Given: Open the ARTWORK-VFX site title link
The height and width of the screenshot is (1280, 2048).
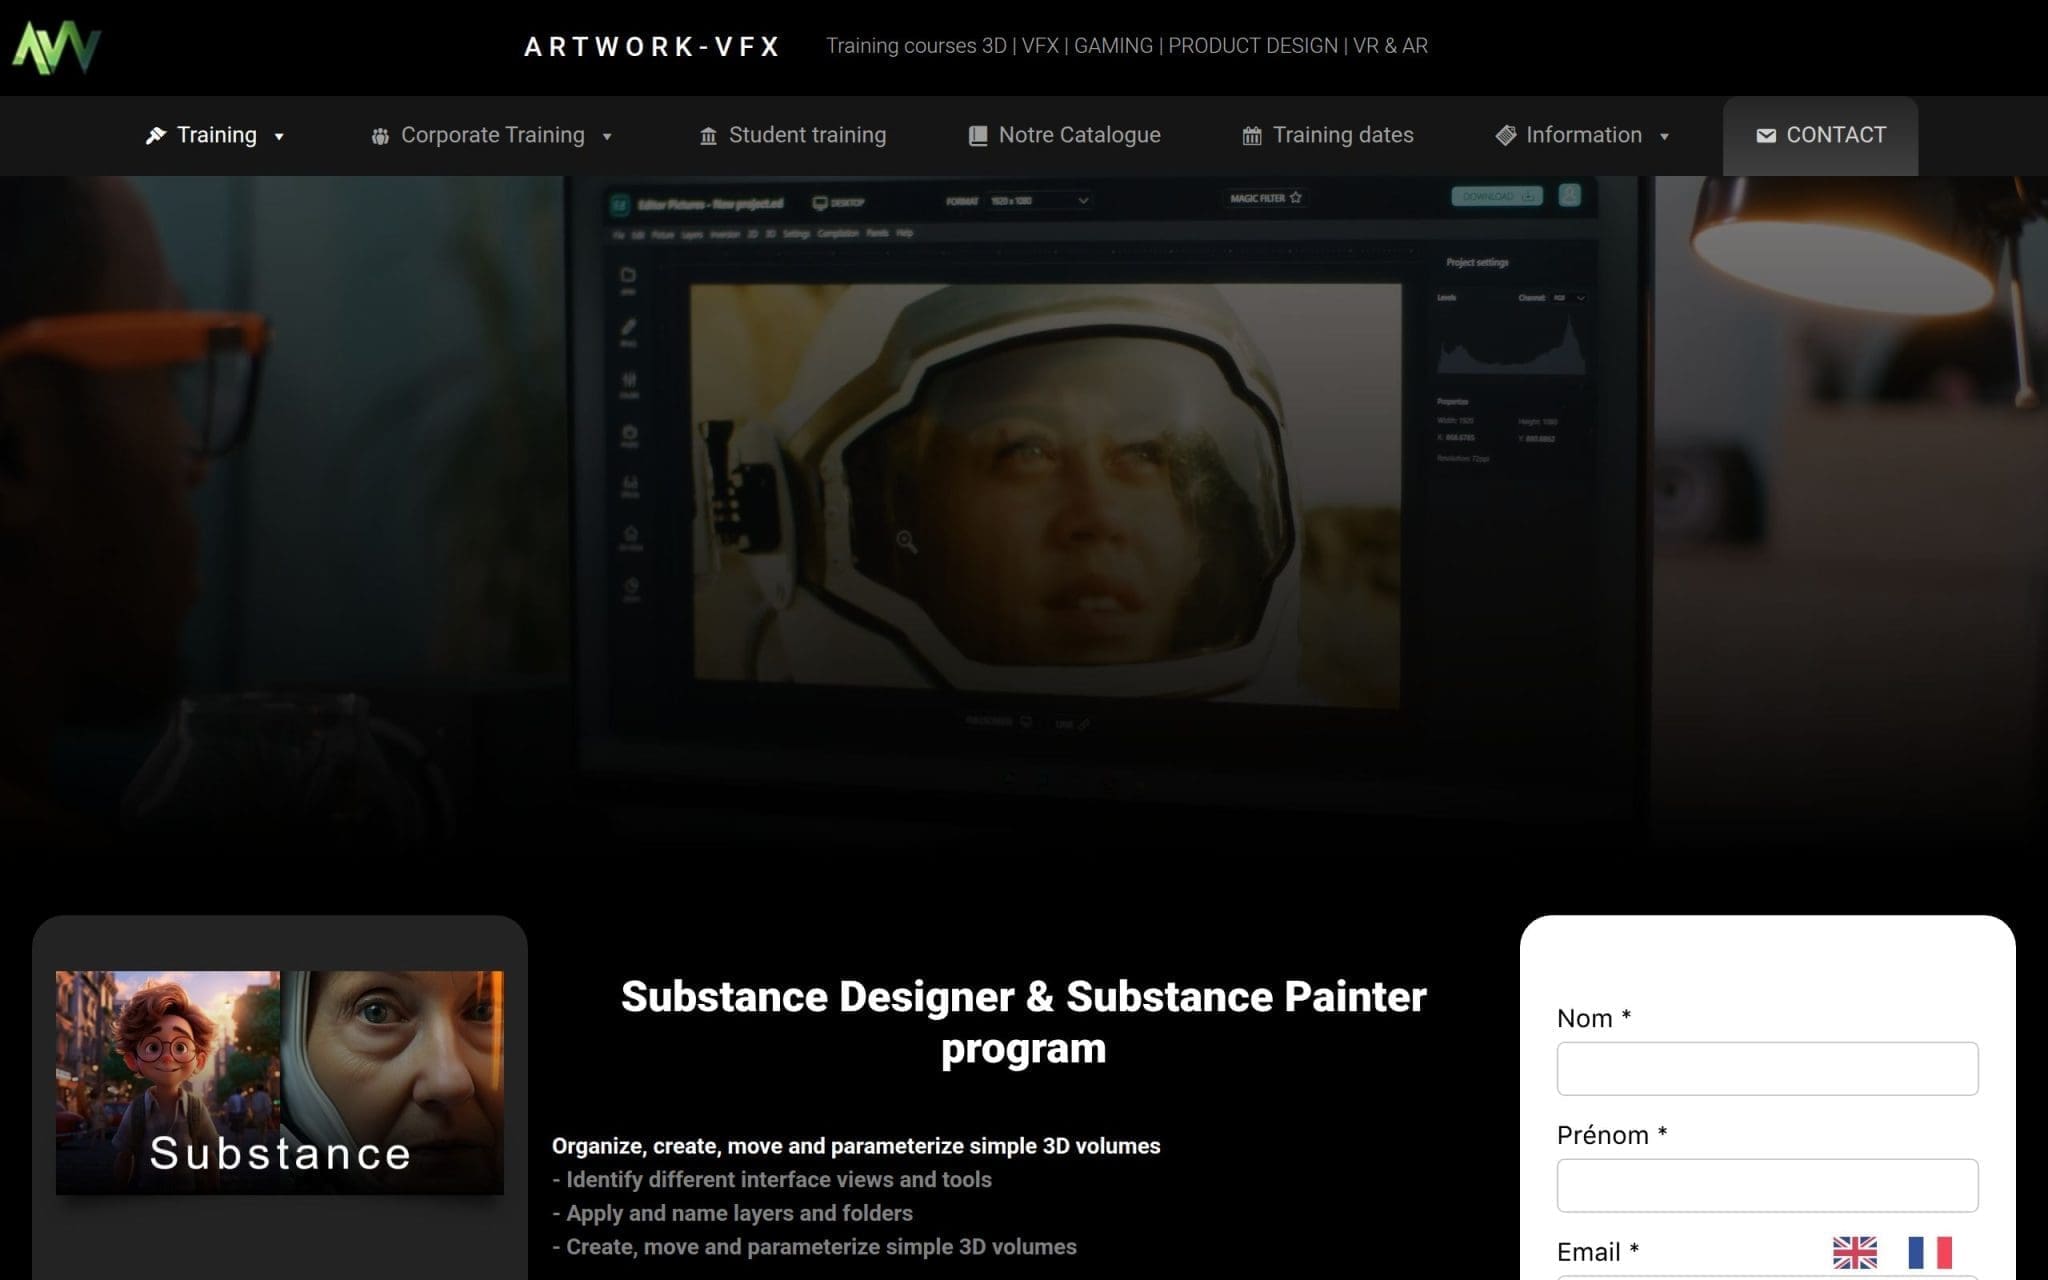Looking at the screenshot, I should pos(652,47).
